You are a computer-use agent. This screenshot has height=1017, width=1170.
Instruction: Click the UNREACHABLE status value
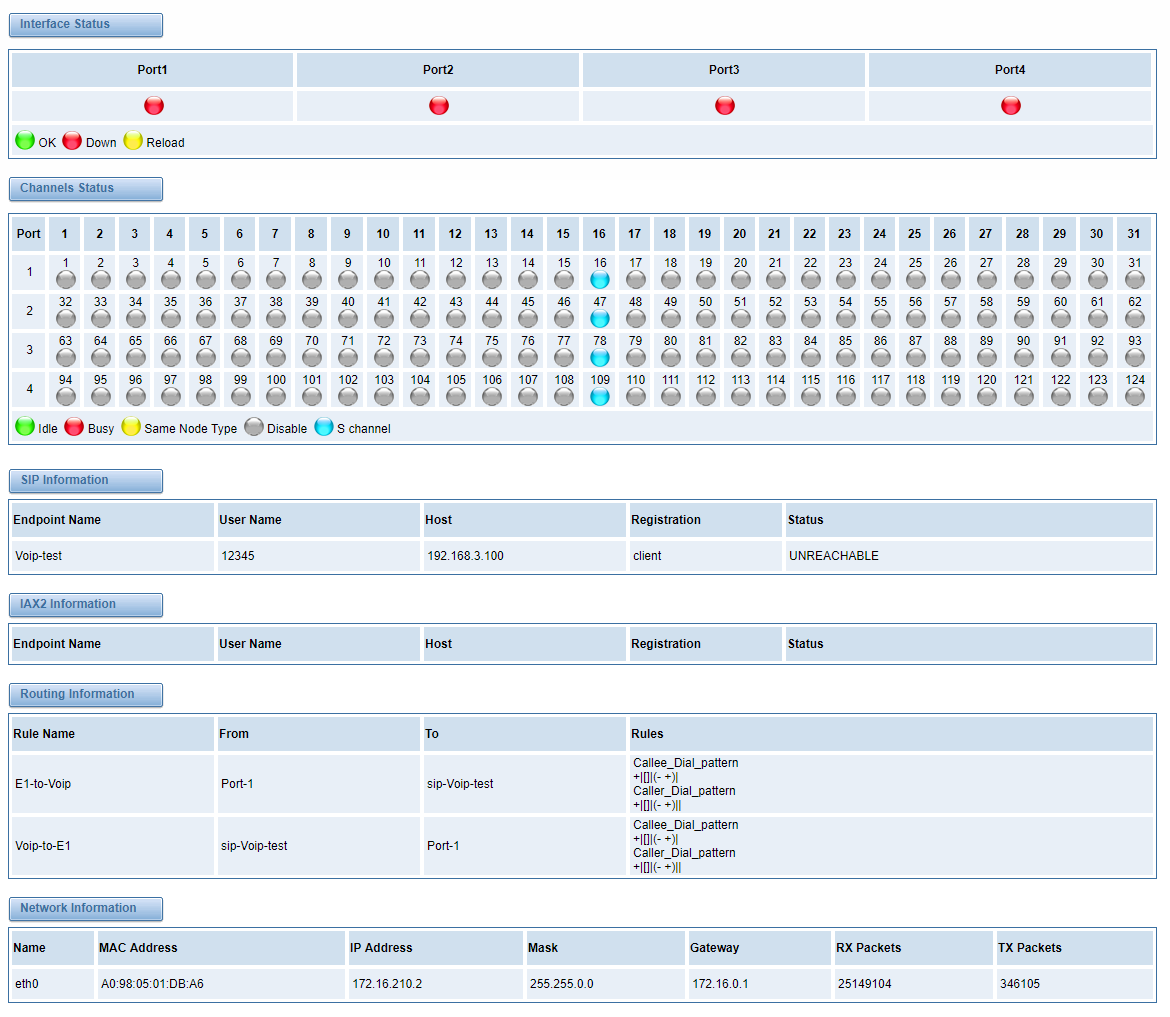[x=834, y=556]
